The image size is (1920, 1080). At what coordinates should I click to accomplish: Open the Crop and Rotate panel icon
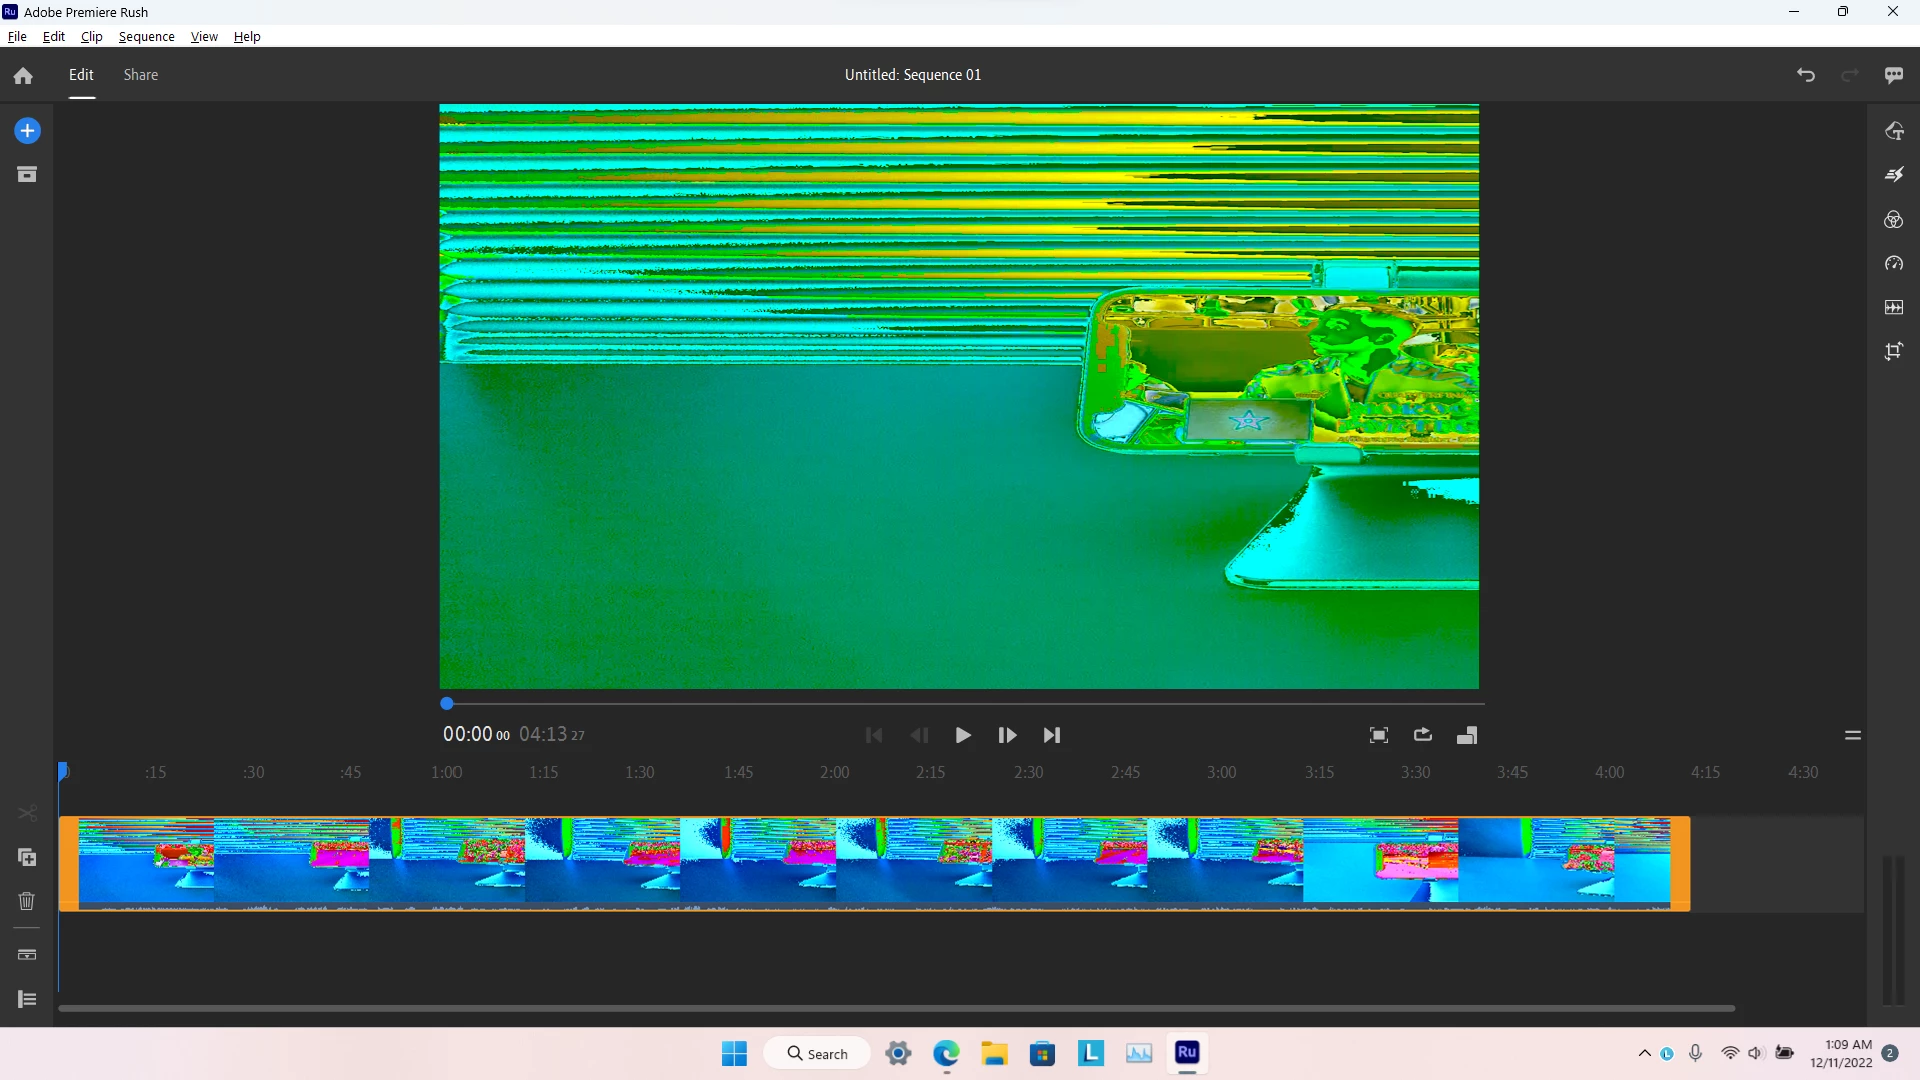[x=1894, y=352]
